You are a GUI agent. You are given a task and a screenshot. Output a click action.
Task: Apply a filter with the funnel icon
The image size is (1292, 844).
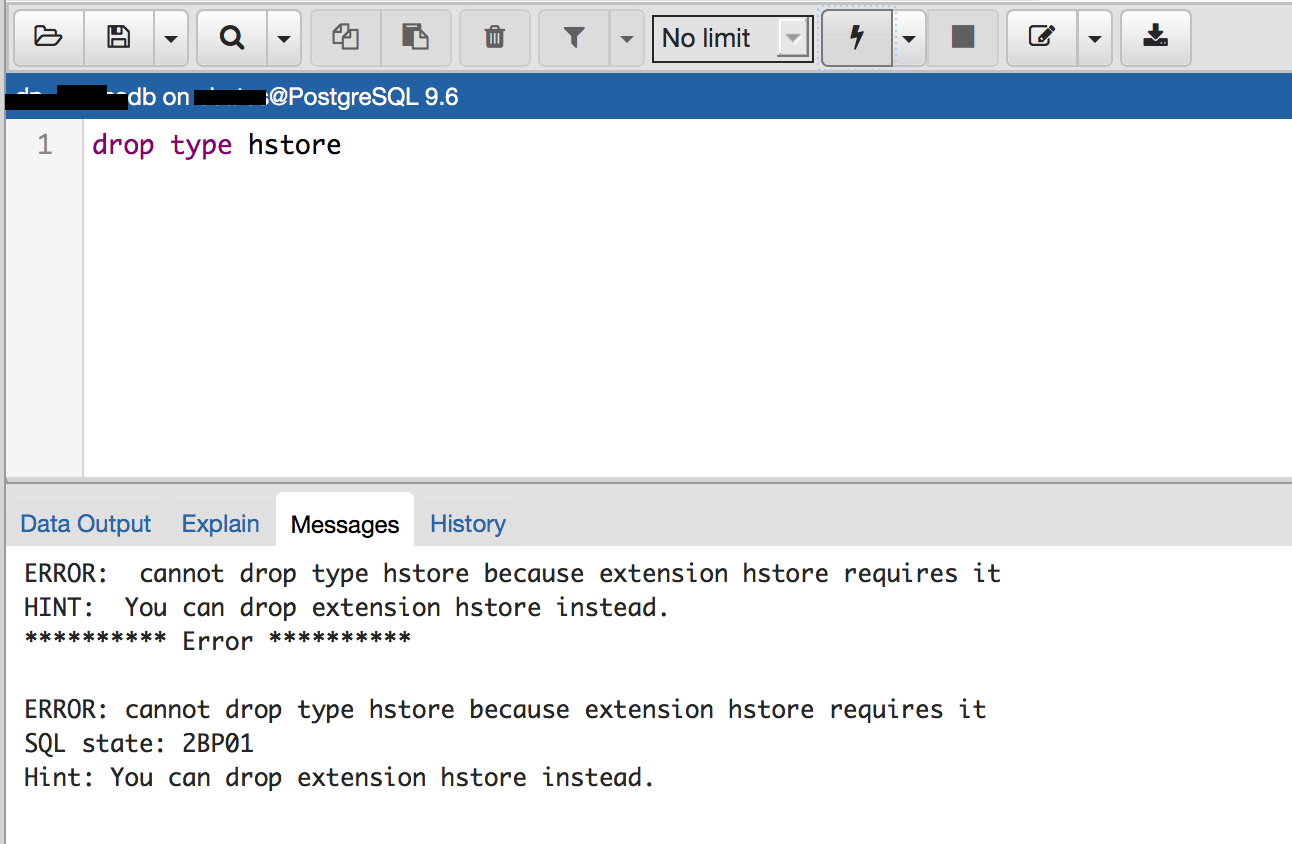pyautogui.click(x=574, y=37)
